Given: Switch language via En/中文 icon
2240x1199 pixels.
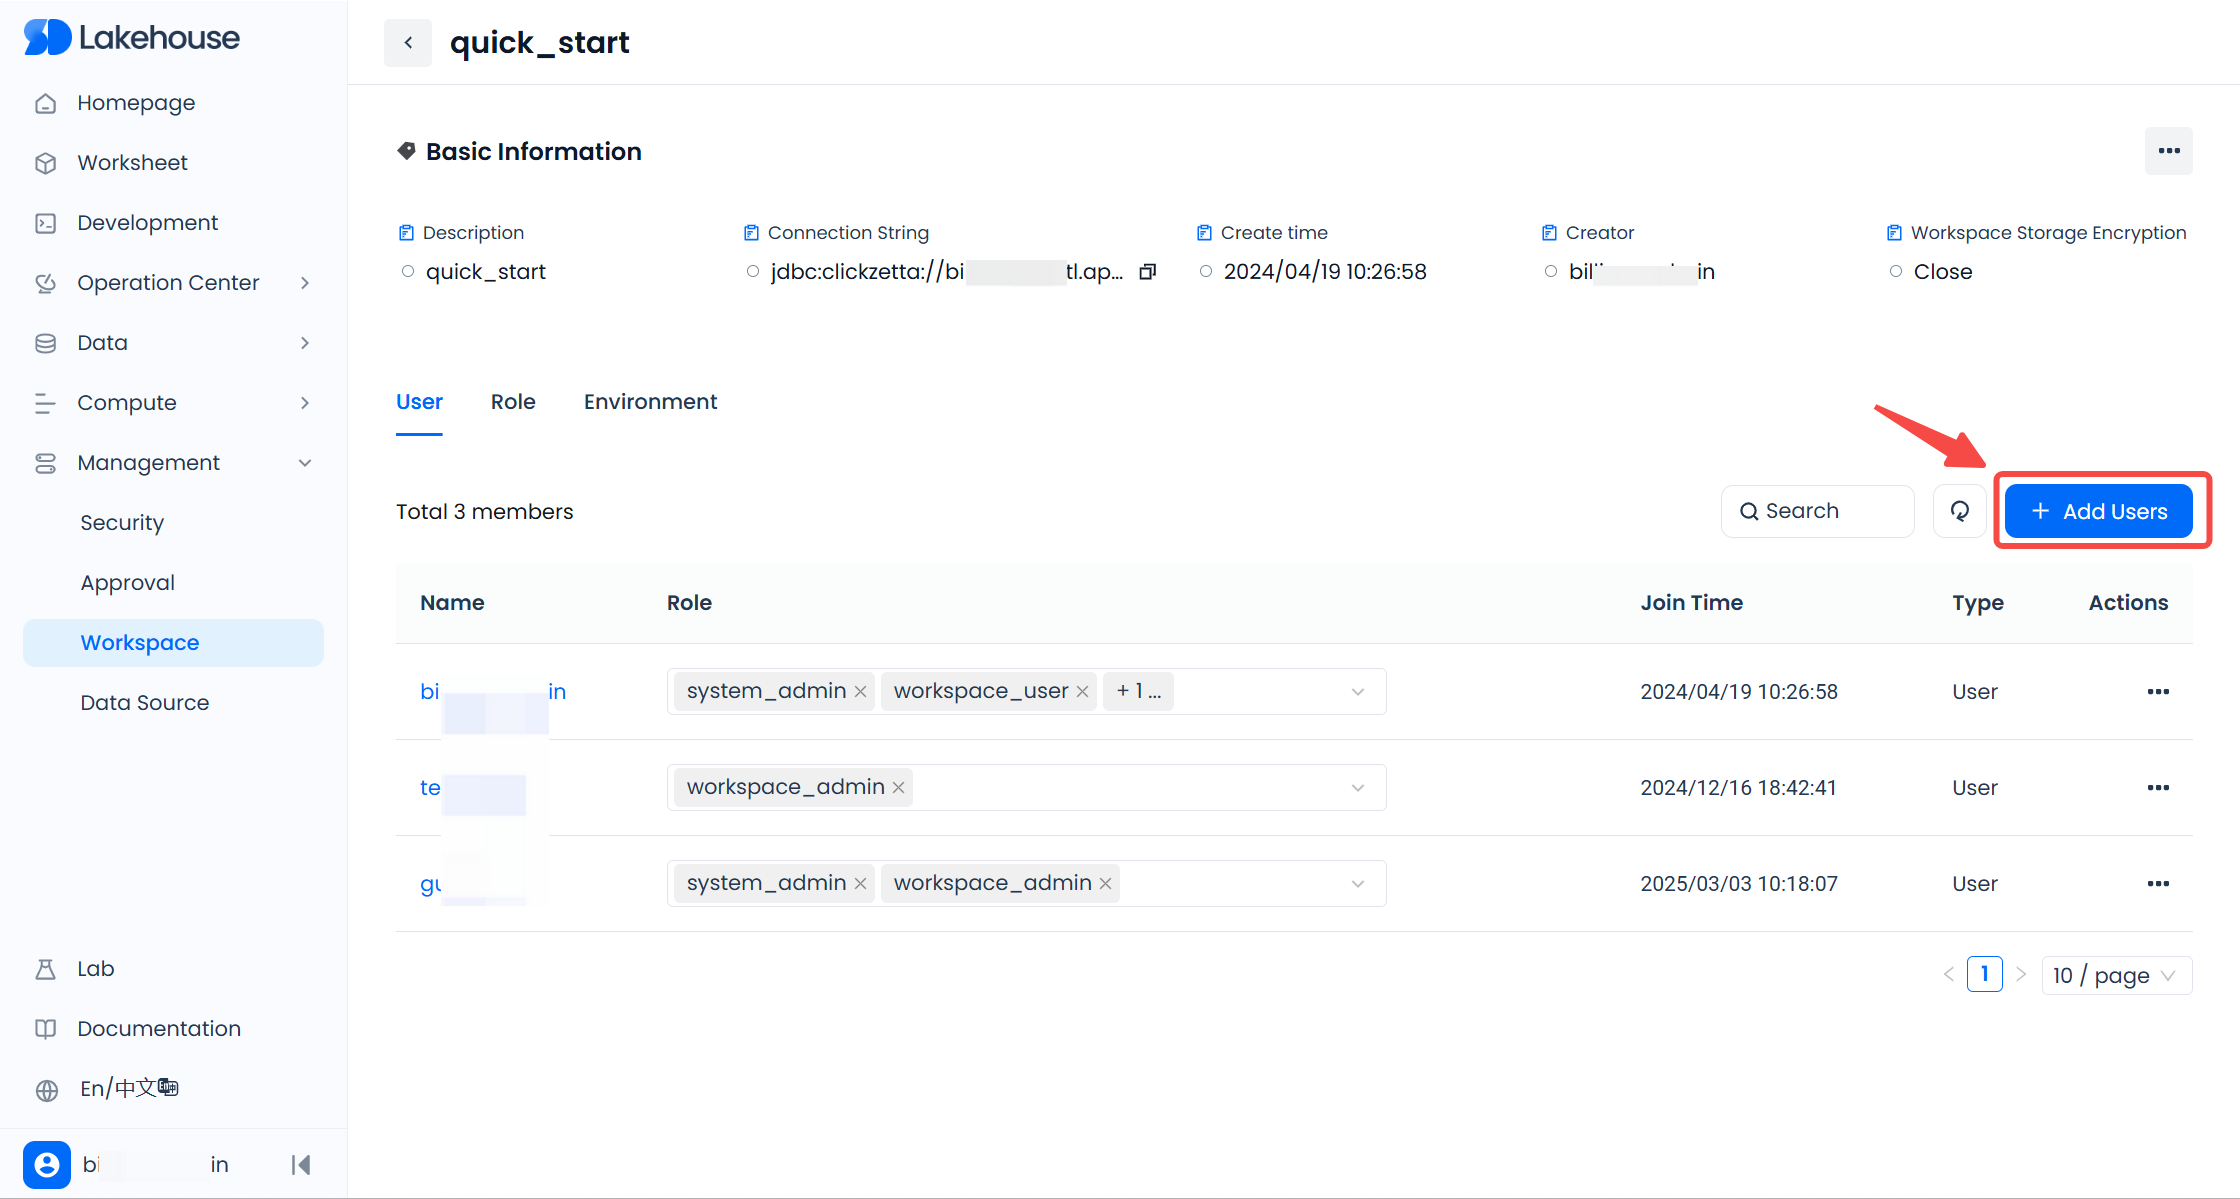Looking at the screenshot, I should (47, 1089).
